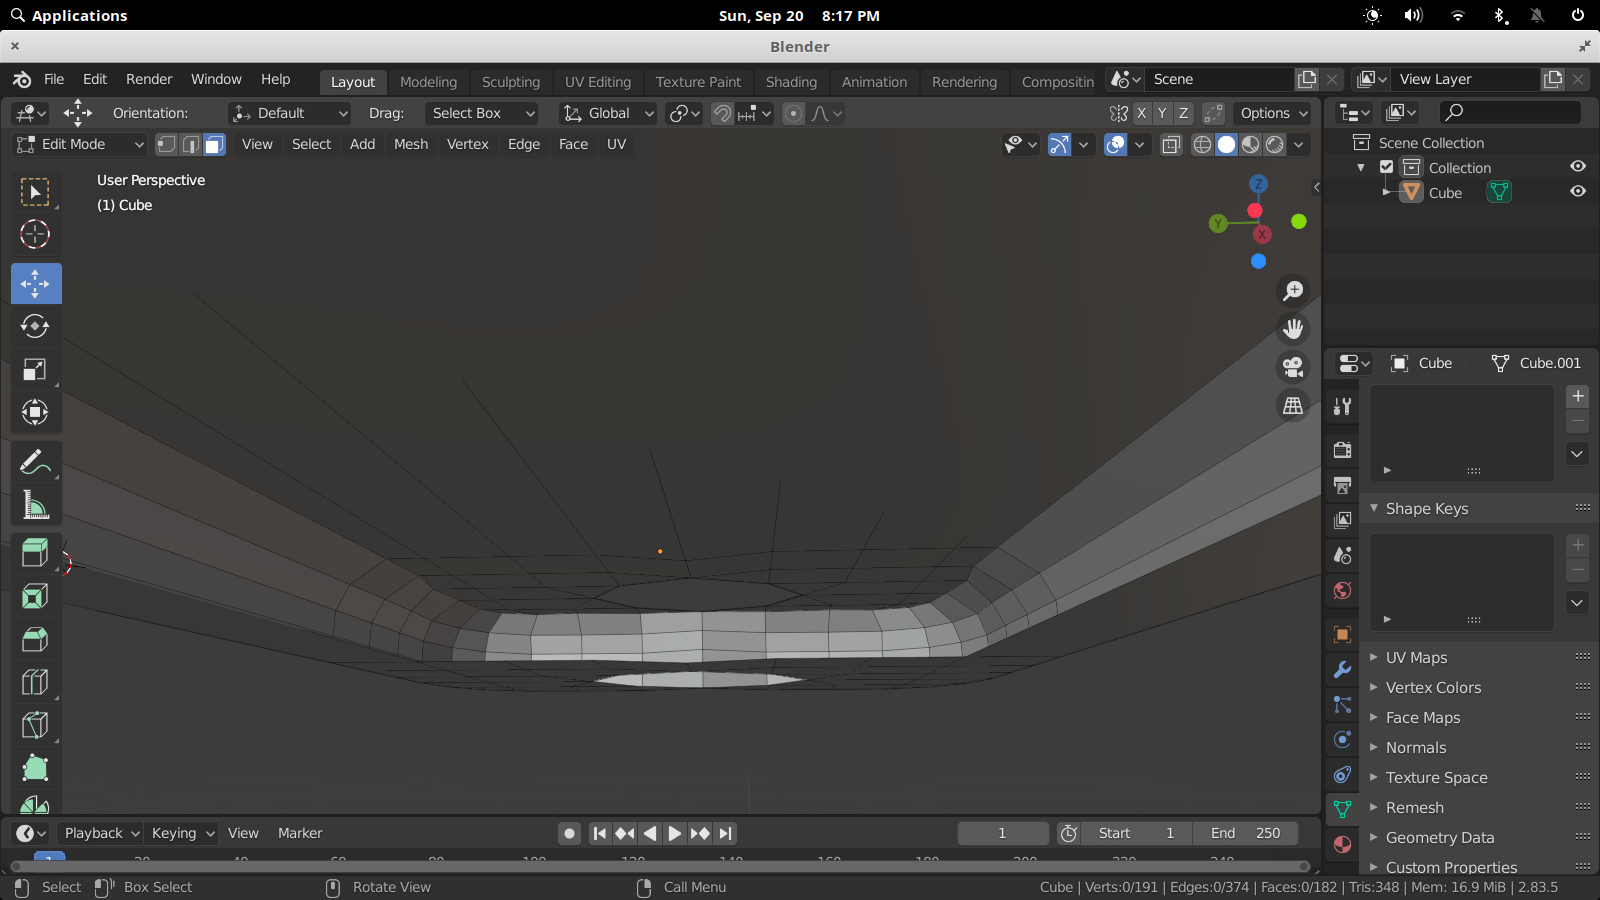Open the Modifier Properties wrench tab
This screenshot has height=900, width=1600.
pos(1342,670)
